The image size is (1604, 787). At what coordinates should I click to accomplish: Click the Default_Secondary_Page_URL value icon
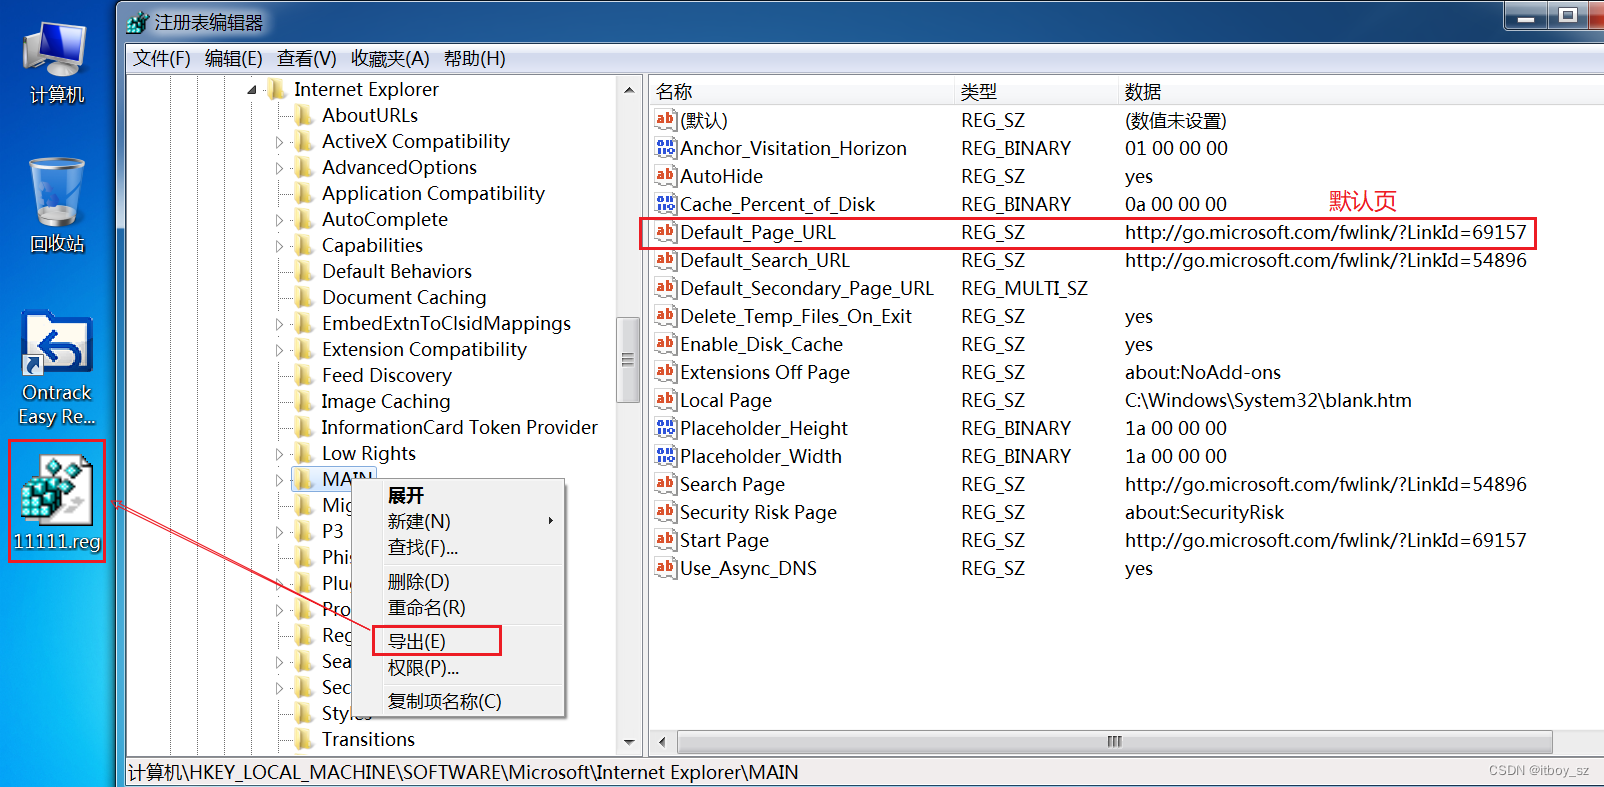point(666,288)
